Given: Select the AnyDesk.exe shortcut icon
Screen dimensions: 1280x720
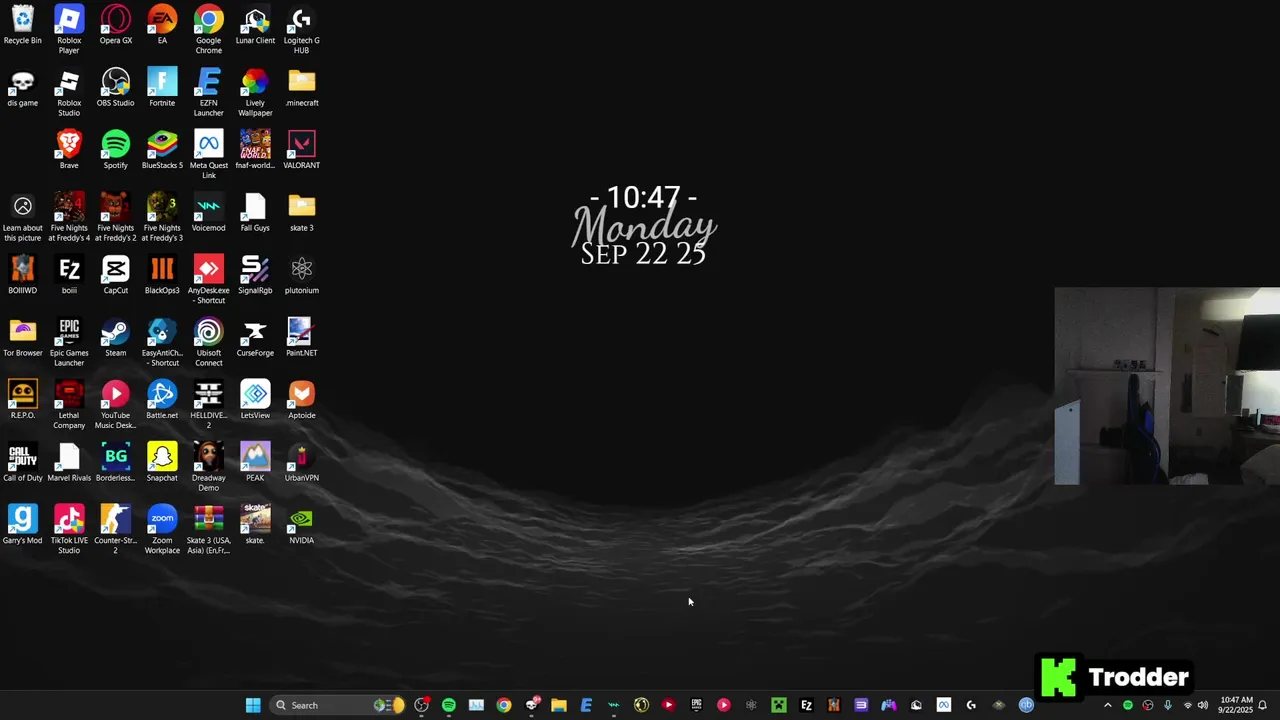Looking at the screenshot, I should [x=208, y=280].
